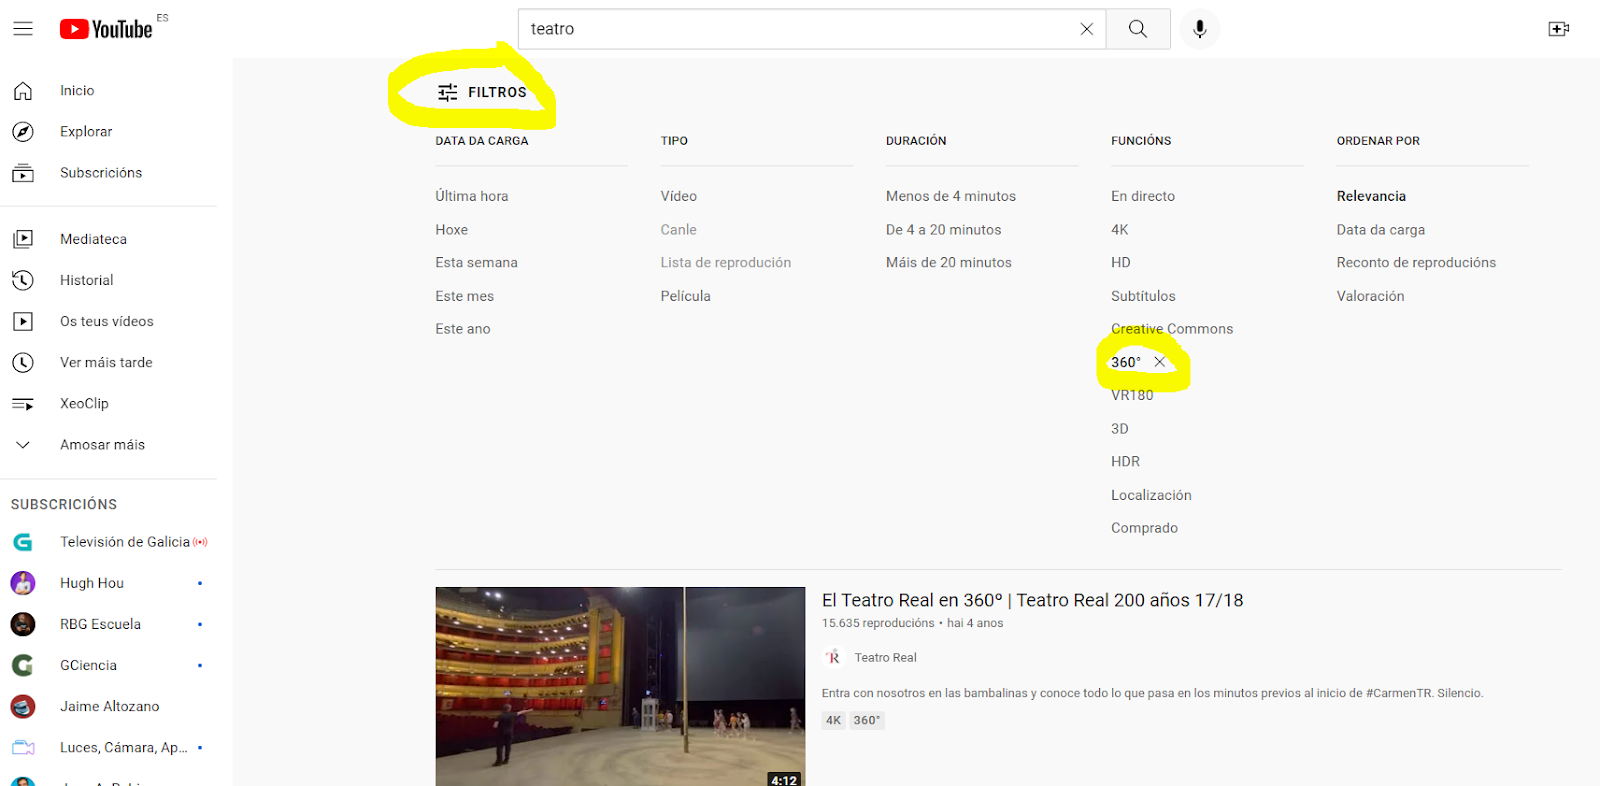Viewport: 1600px width, 786px height.
Task: Start voice search with microphone
Action: point(1200,29)
